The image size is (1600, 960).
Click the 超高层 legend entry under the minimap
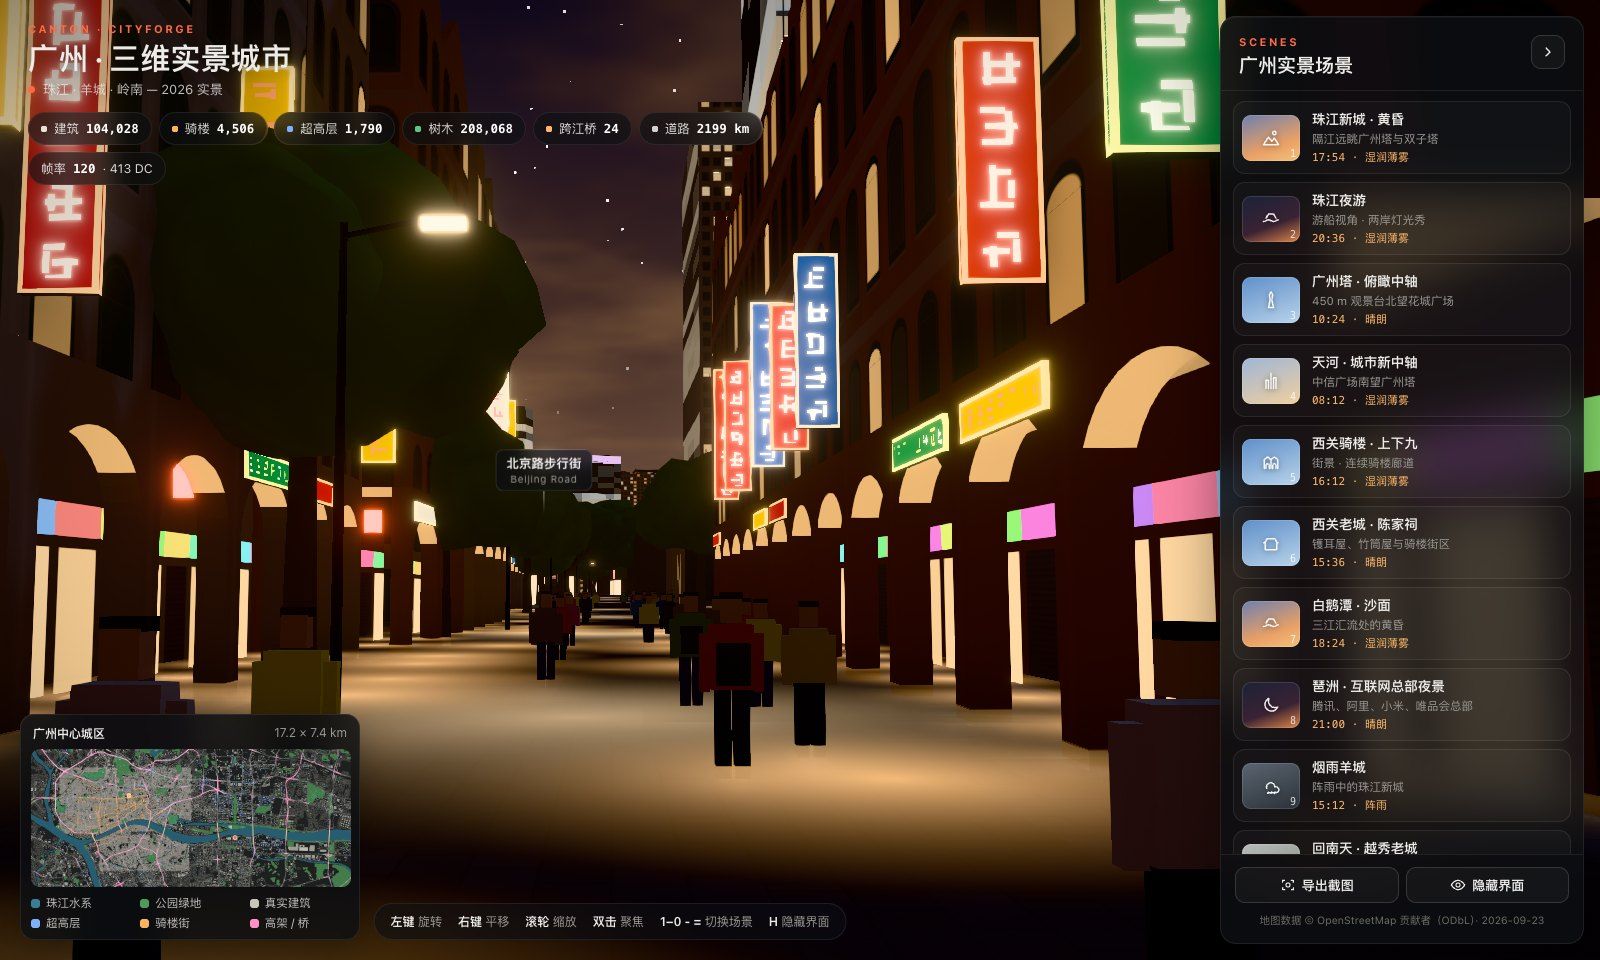[56, 923]
